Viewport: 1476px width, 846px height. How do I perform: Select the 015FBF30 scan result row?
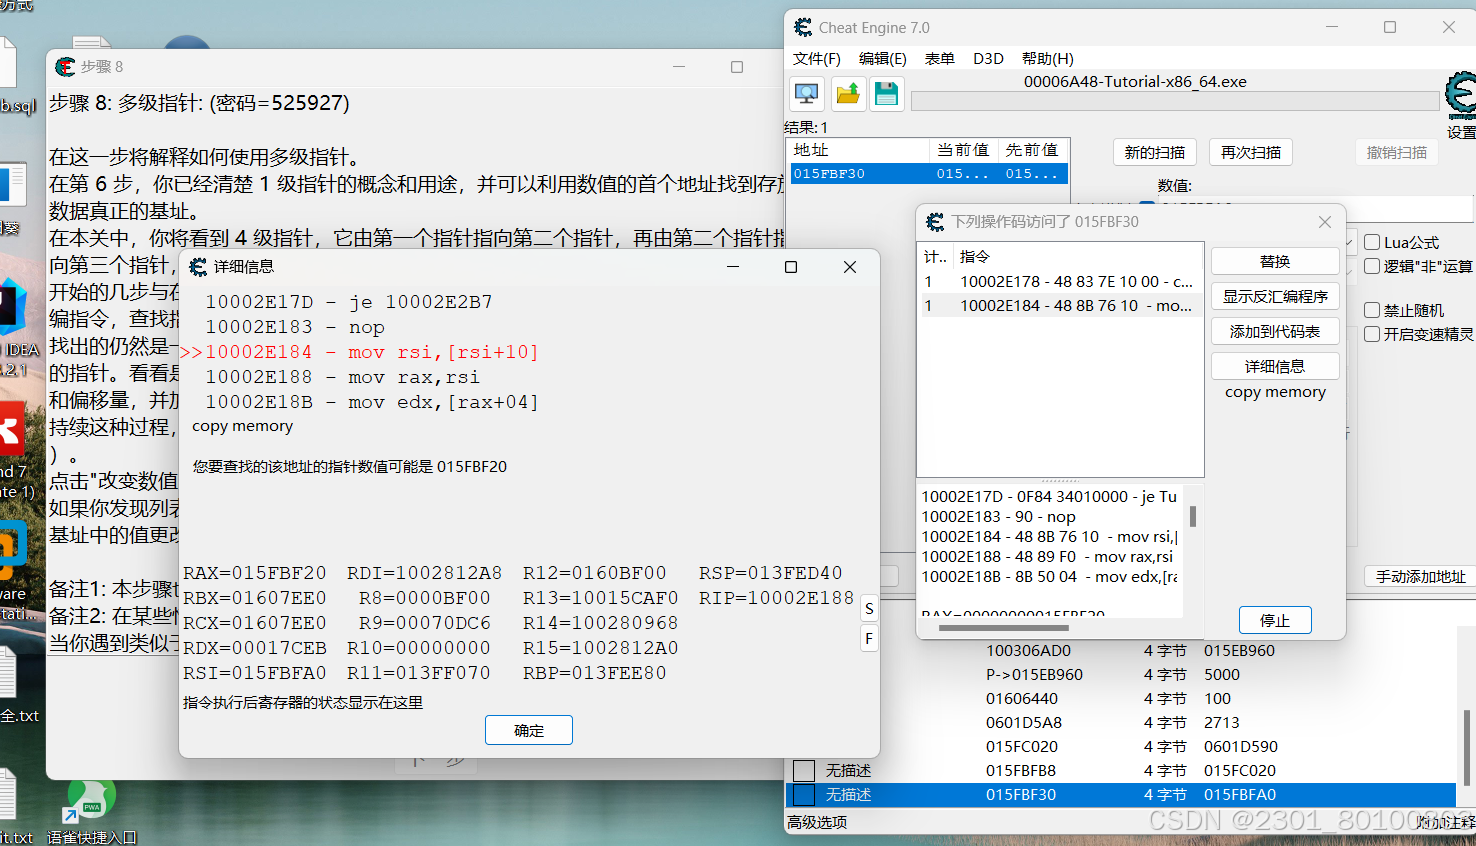tap(929, 173)
